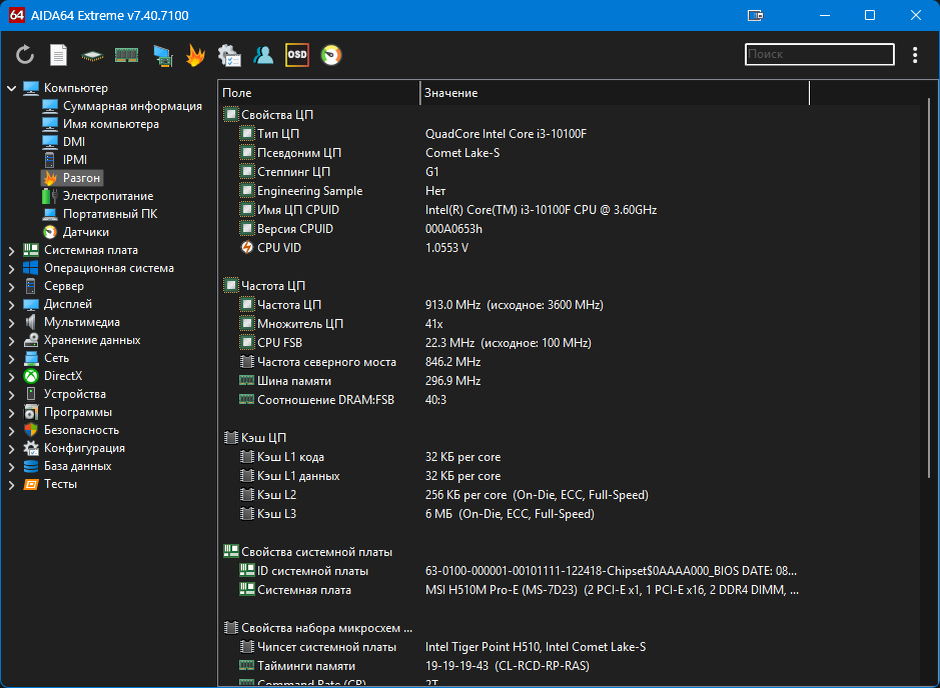This screenshot has width=940, height=688.
Task: Click the Refresh toolbar icon
Action: click(25, 55)
